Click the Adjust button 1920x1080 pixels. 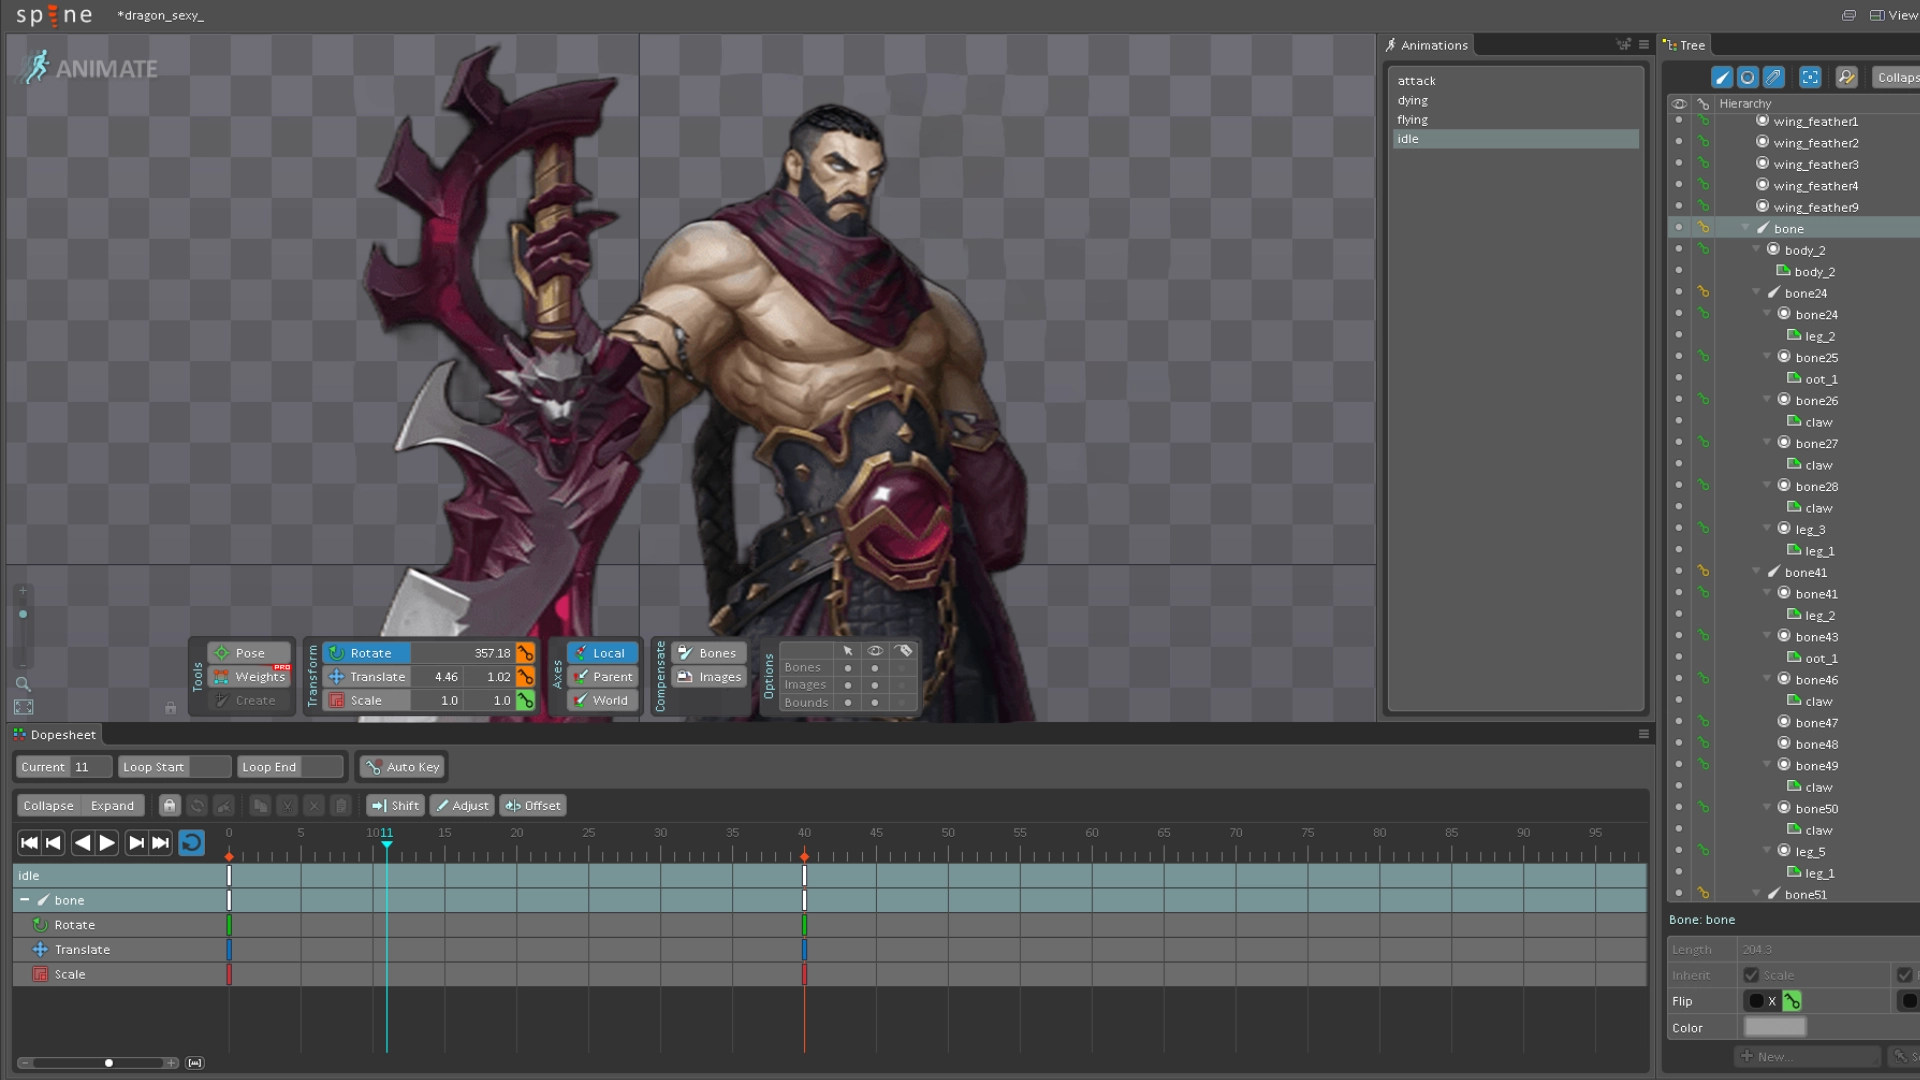coord(463,806)
